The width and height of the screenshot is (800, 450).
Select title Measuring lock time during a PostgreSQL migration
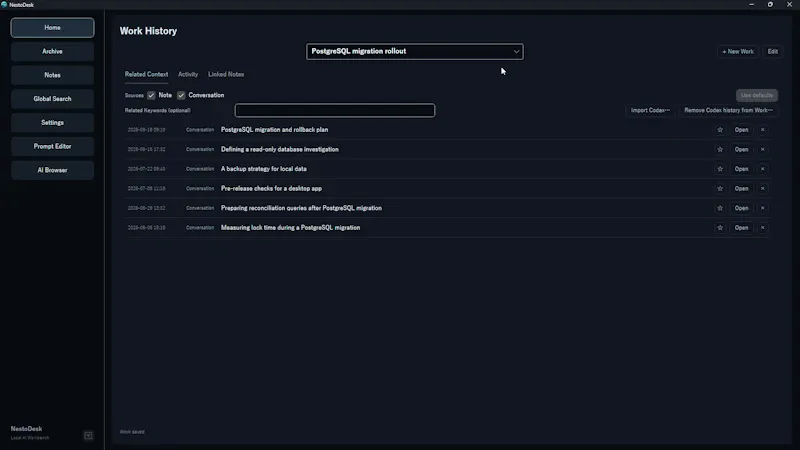[290, 228]
